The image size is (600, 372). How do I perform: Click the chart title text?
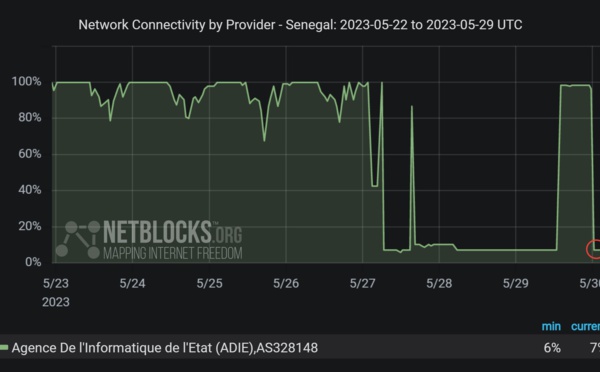[300, 25]
